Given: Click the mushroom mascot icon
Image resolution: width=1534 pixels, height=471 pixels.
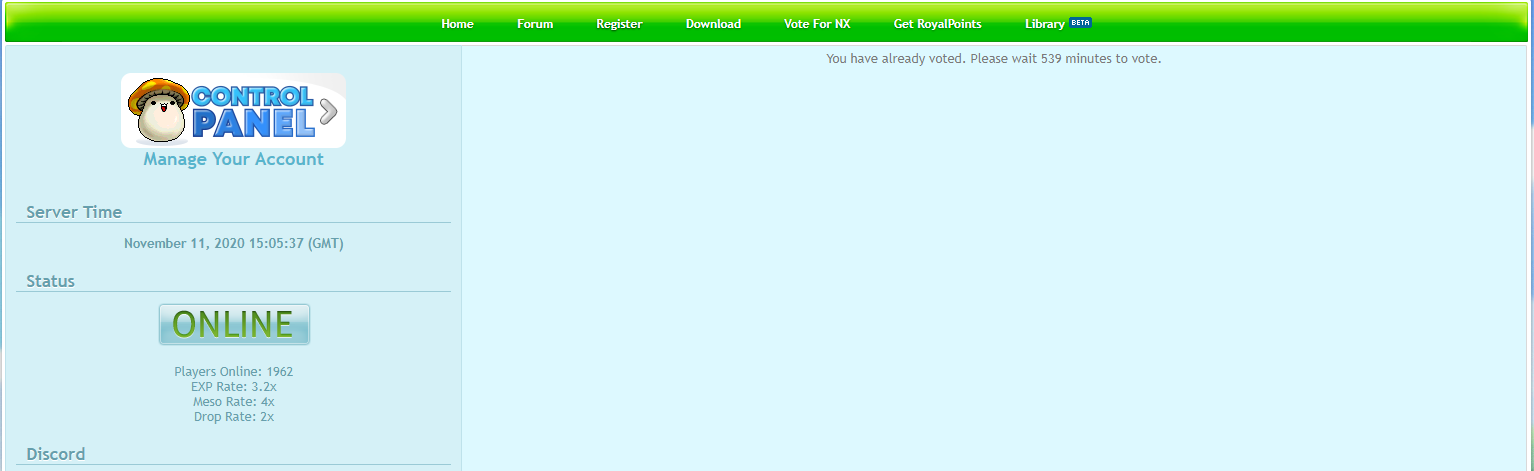Looking at the screenshot, I should pos(159,110).
